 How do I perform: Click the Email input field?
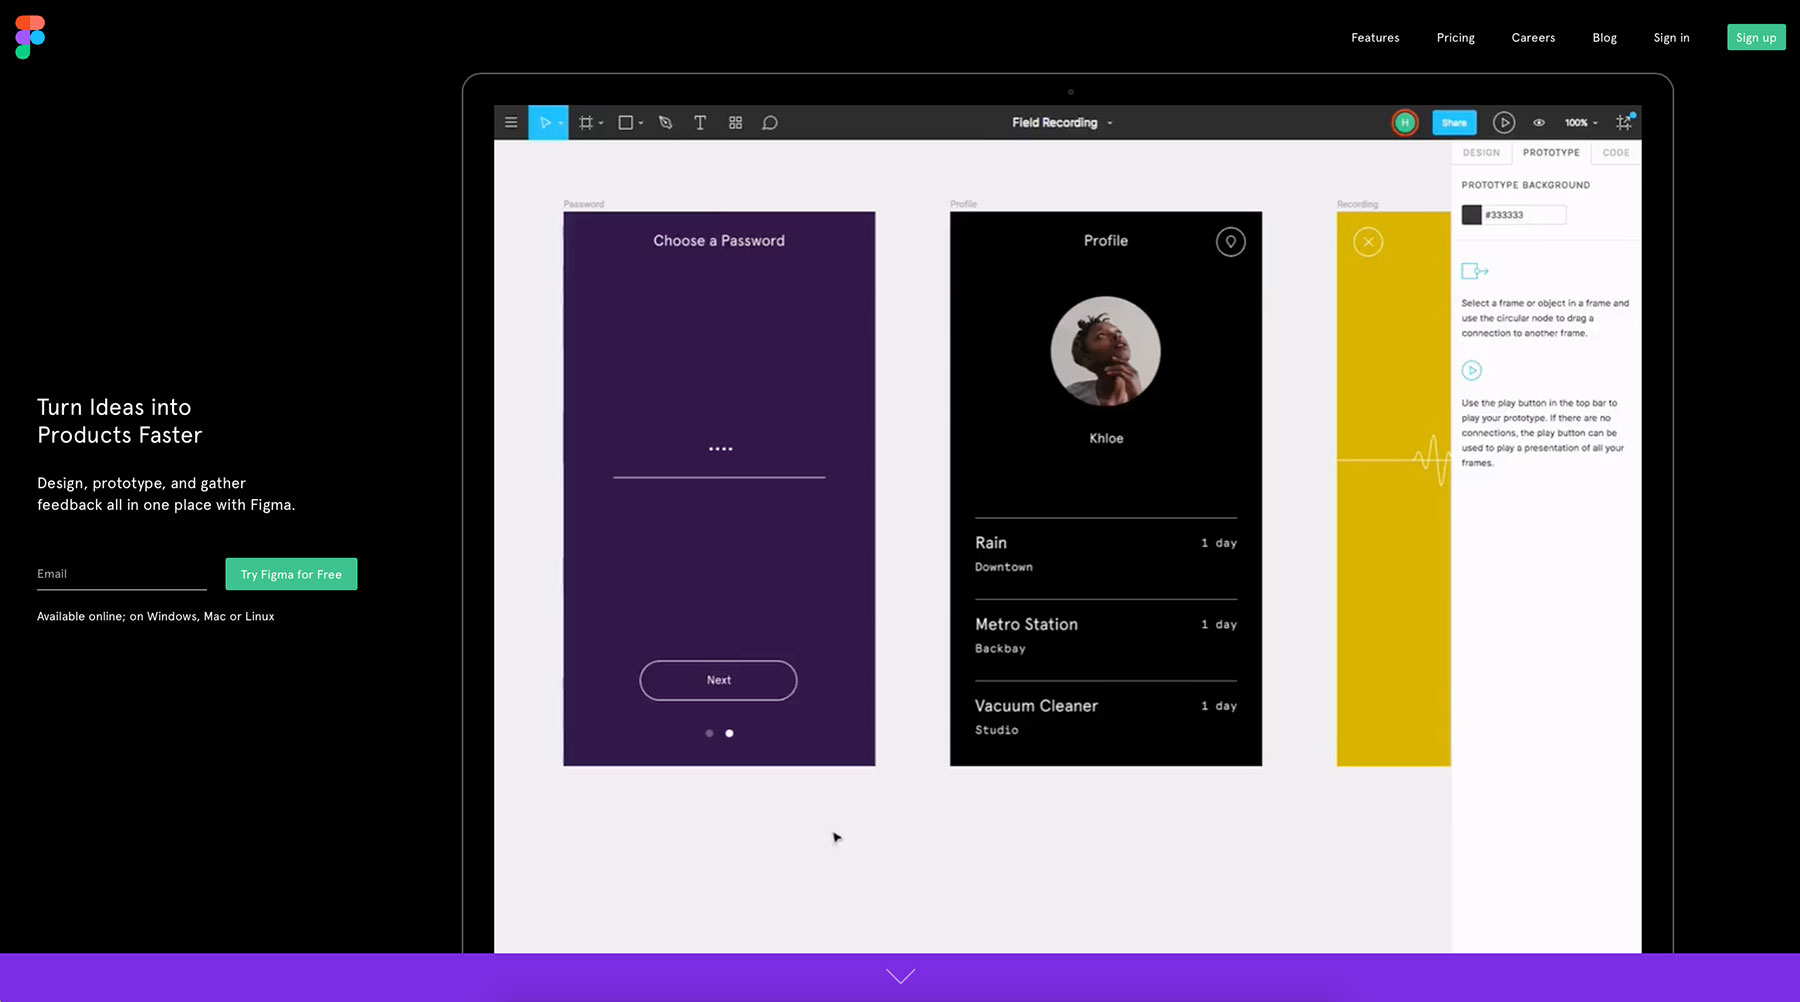tap(121, 574)
